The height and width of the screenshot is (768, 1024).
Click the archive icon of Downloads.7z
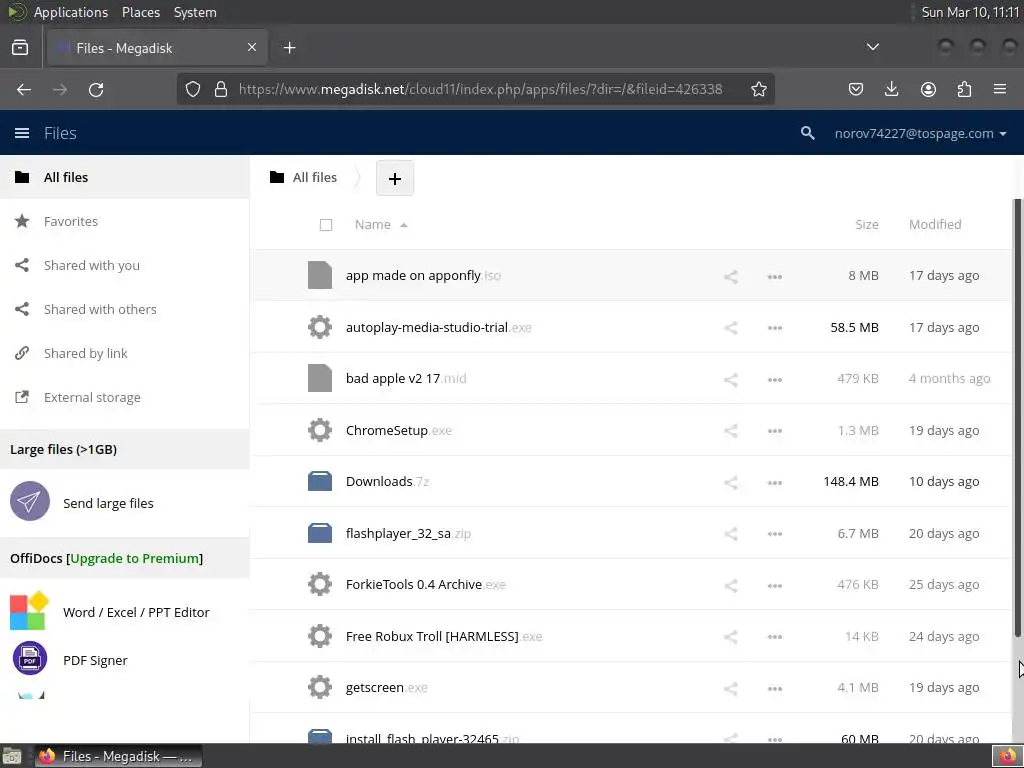point(320,481)
